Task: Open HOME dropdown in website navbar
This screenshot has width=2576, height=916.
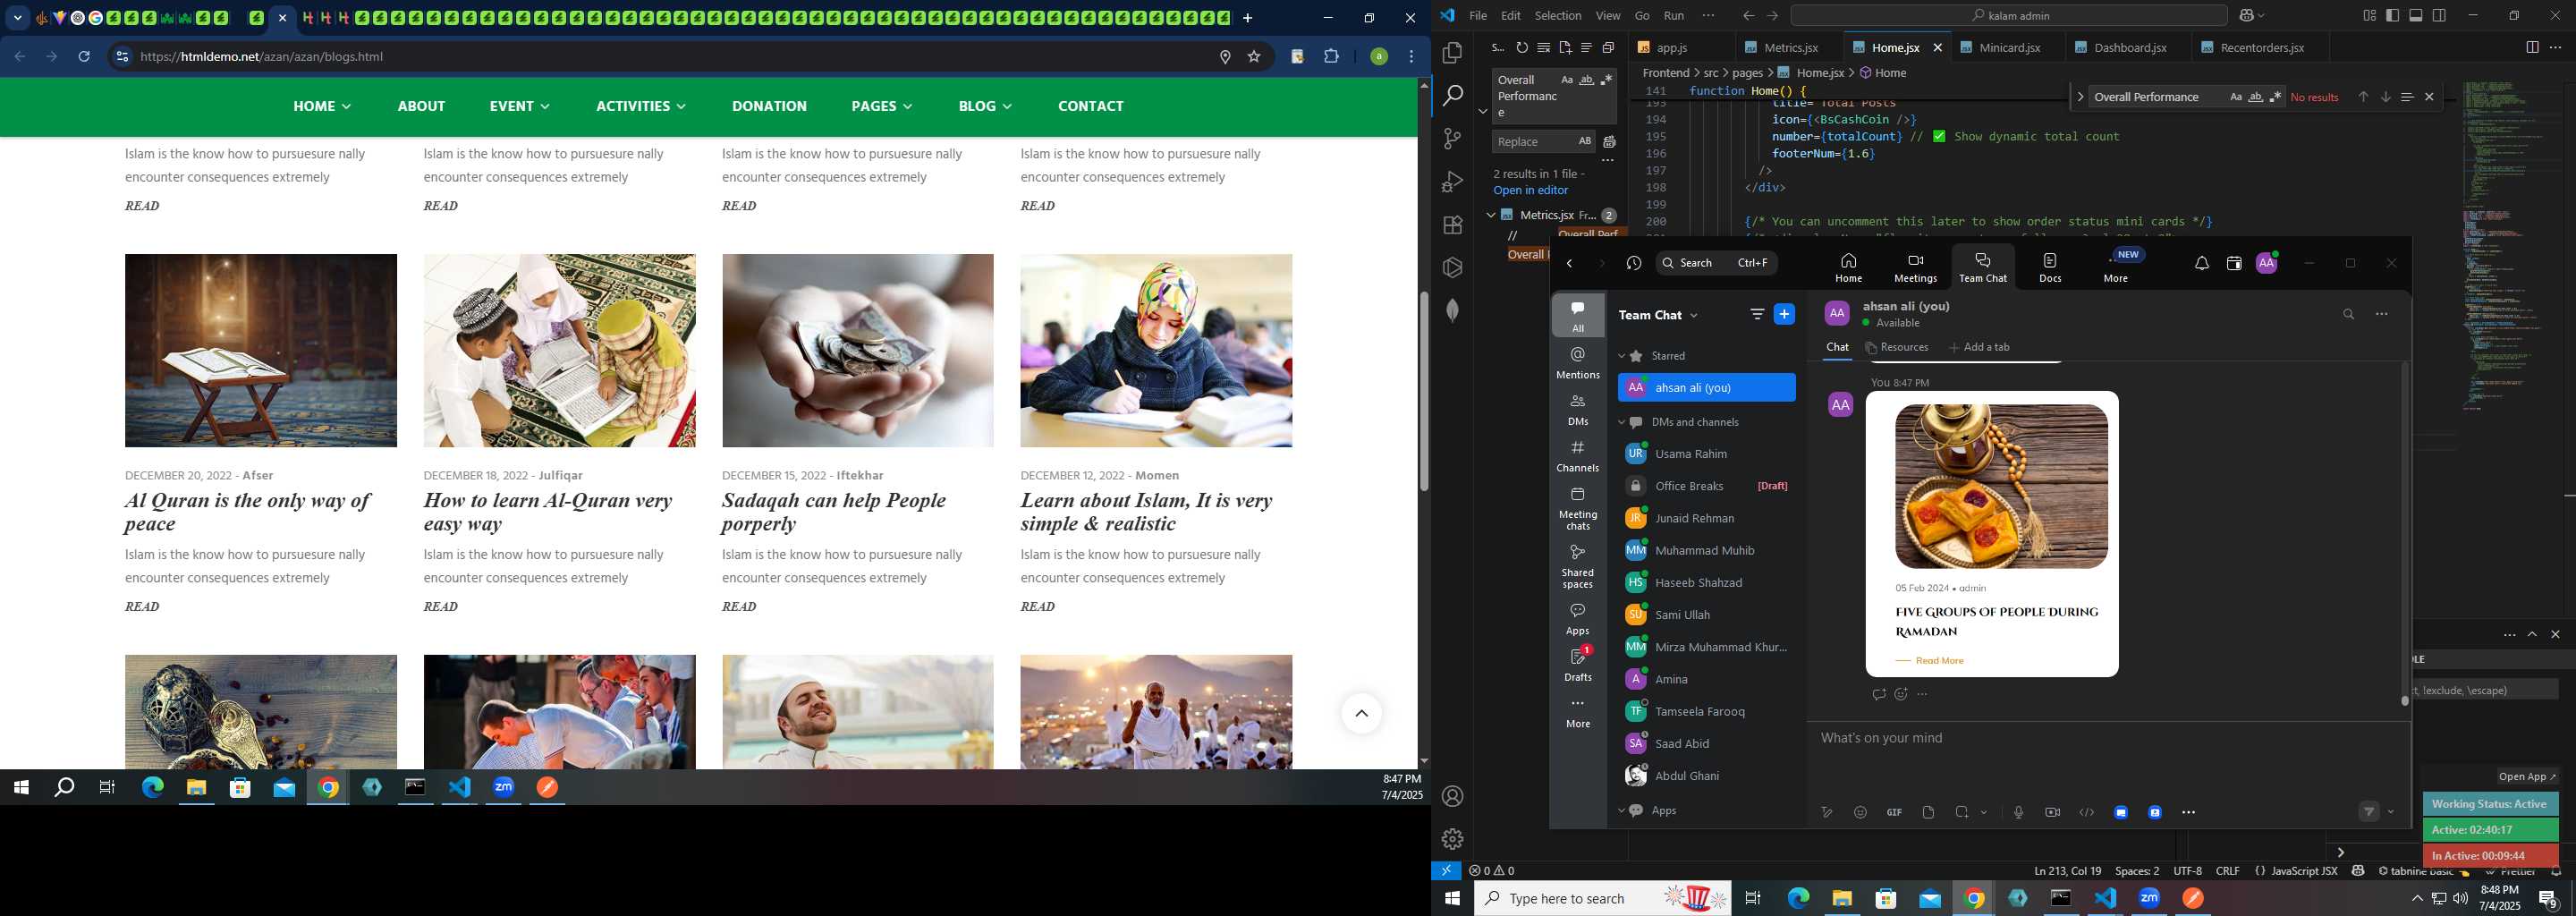Action: [x=322, y=106]
